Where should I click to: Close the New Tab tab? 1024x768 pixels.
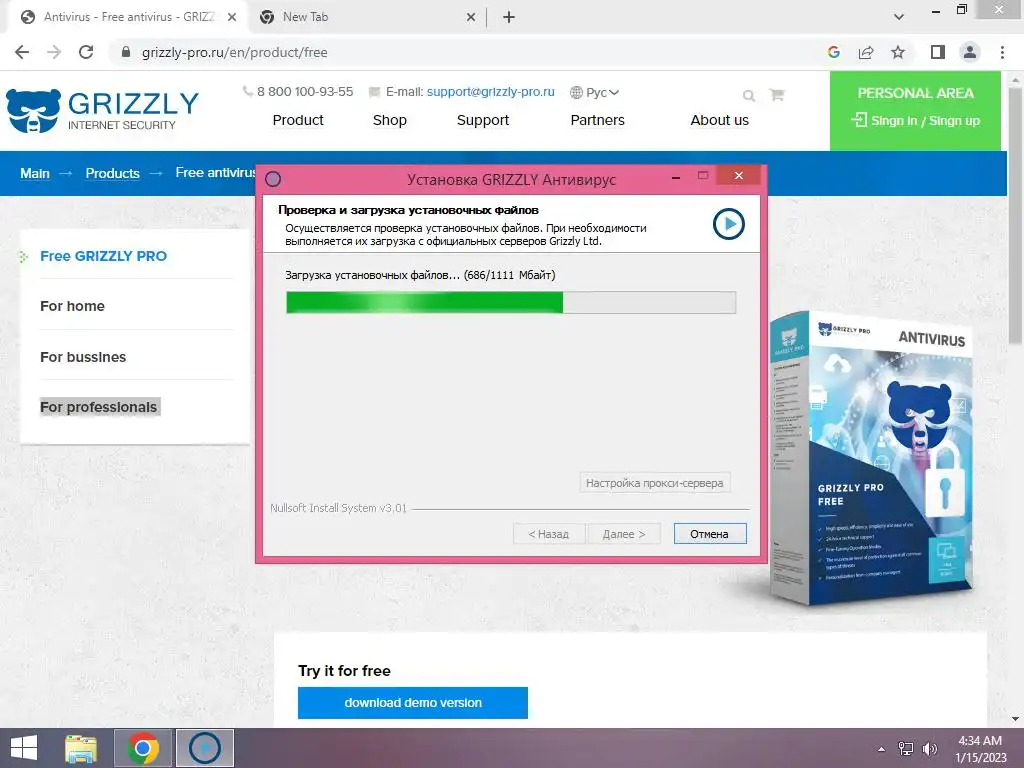pos(471,17)
